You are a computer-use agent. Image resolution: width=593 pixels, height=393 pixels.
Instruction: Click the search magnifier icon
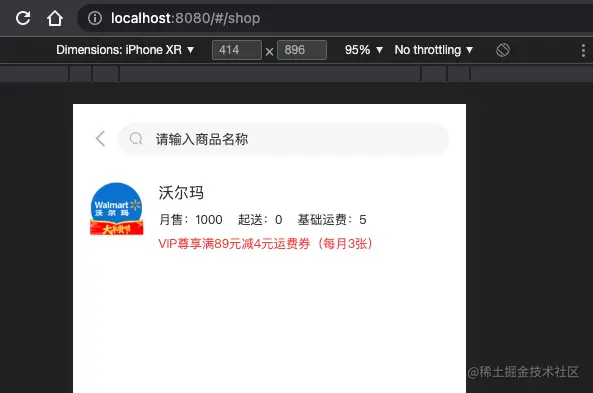click(136, 139)
